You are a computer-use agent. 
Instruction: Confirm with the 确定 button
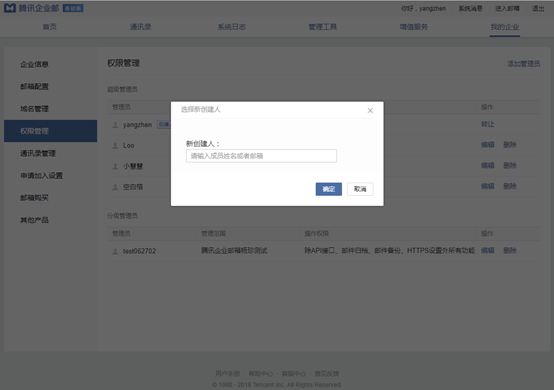(x=329, y=189)
